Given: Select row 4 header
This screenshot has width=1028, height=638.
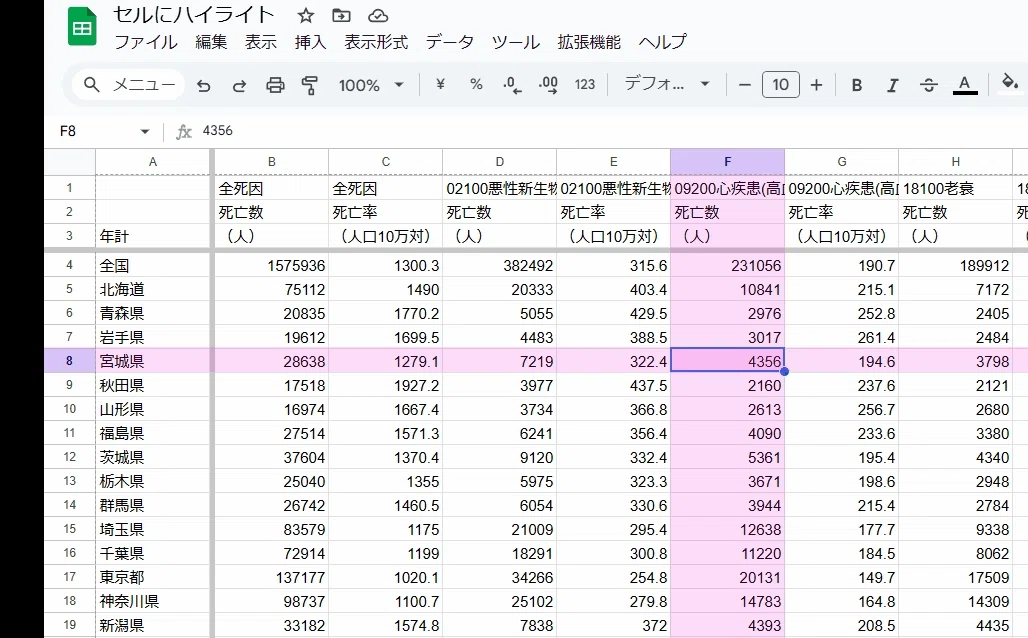Looking at the screenshot, I should coord(69,265).
